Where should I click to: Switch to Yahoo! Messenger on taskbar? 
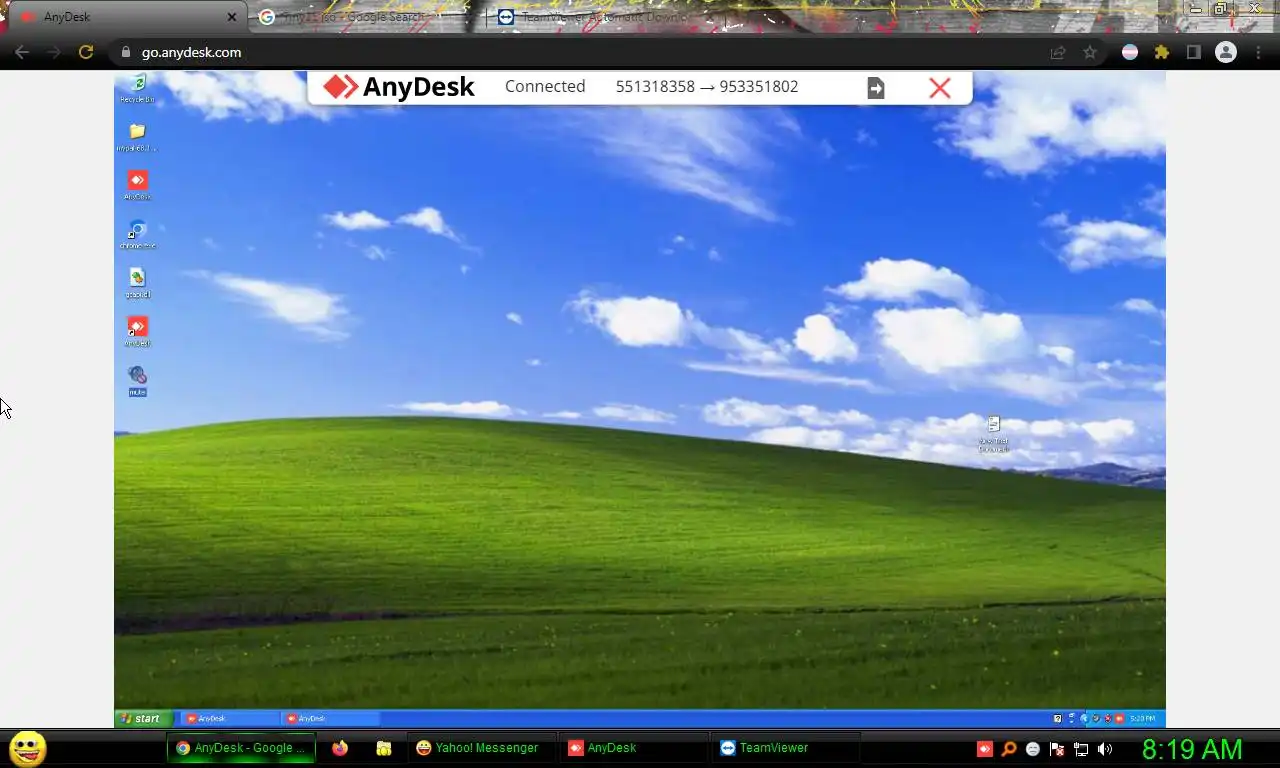click(481, 748)
